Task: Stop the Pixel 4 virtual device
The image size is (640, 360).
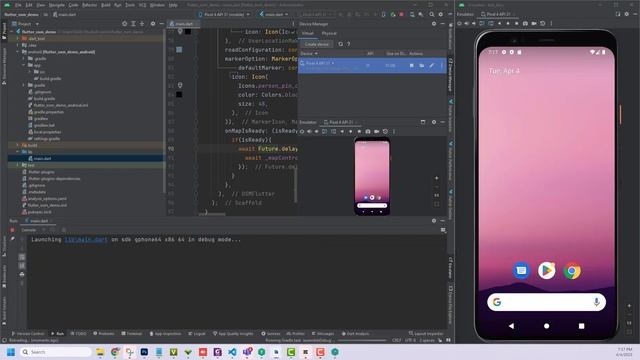Action: coord(411,65)
